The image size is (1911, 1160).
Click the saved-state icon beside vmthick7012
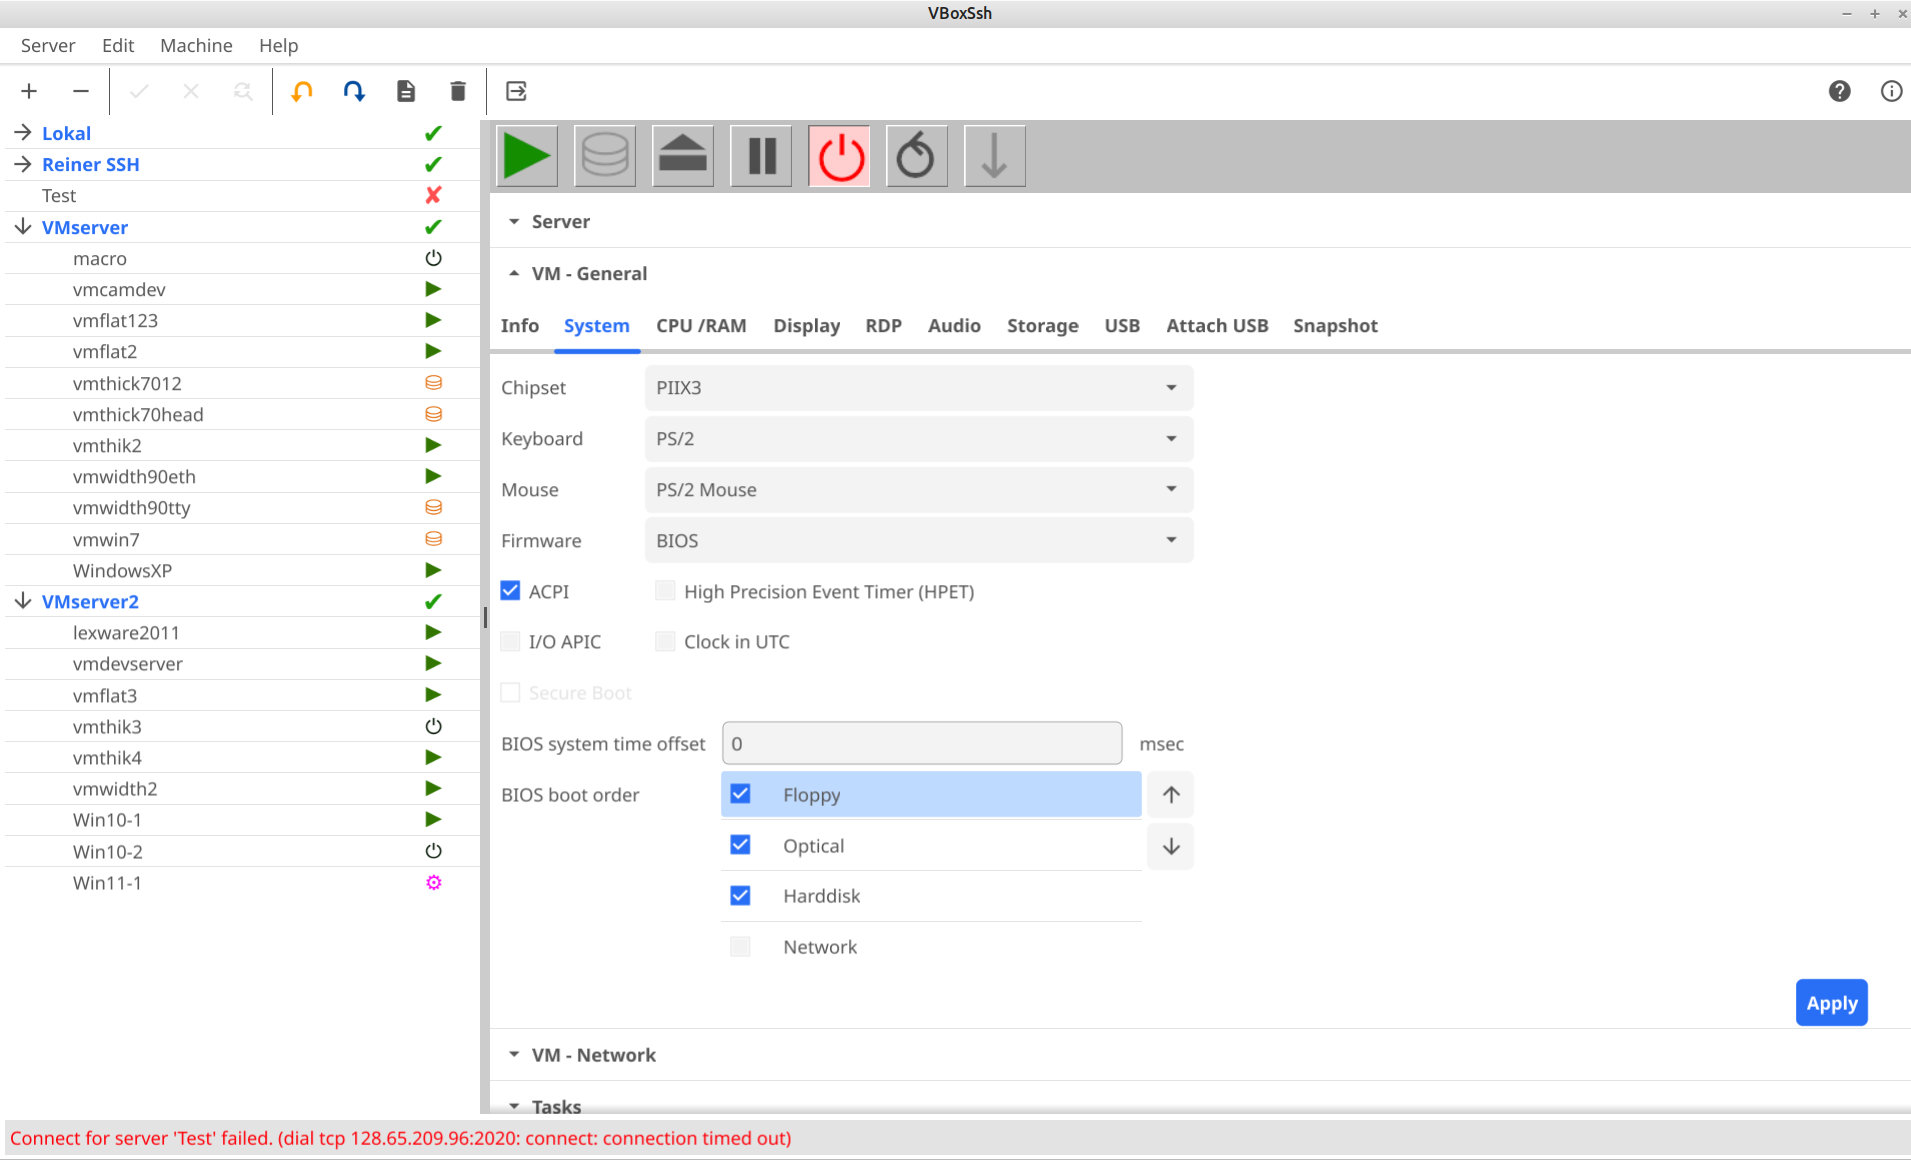point(433,383)
